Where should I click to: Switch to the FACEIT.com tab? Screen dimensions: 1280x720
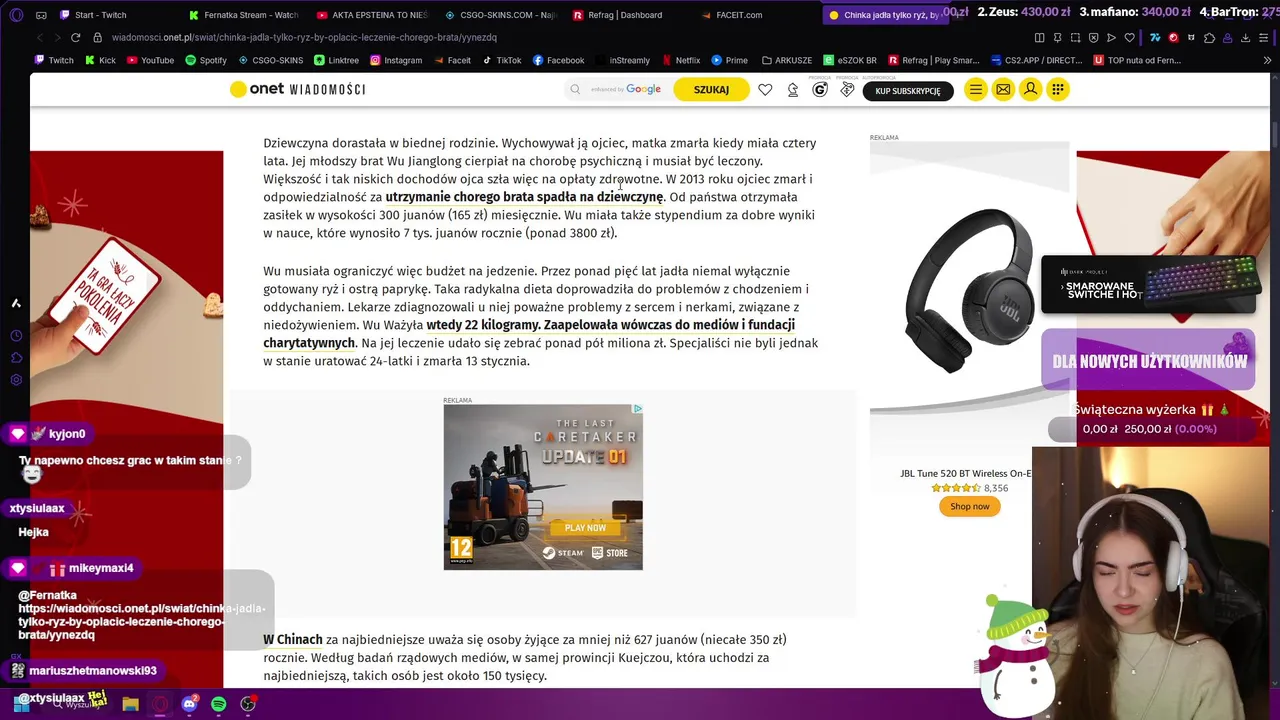755,15
